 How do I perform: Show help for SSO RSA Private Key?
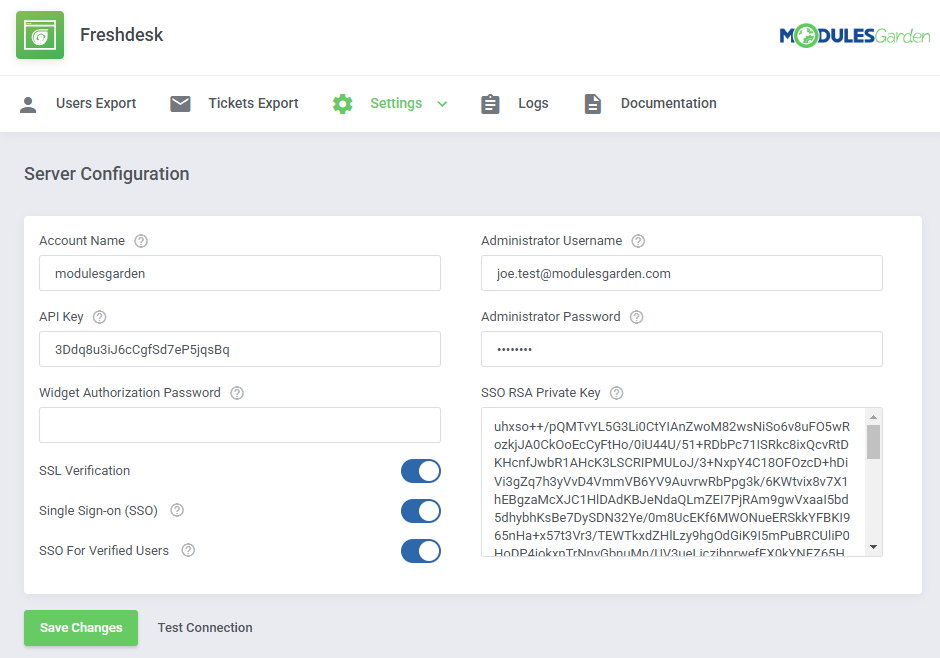click(x=616, y=393)
